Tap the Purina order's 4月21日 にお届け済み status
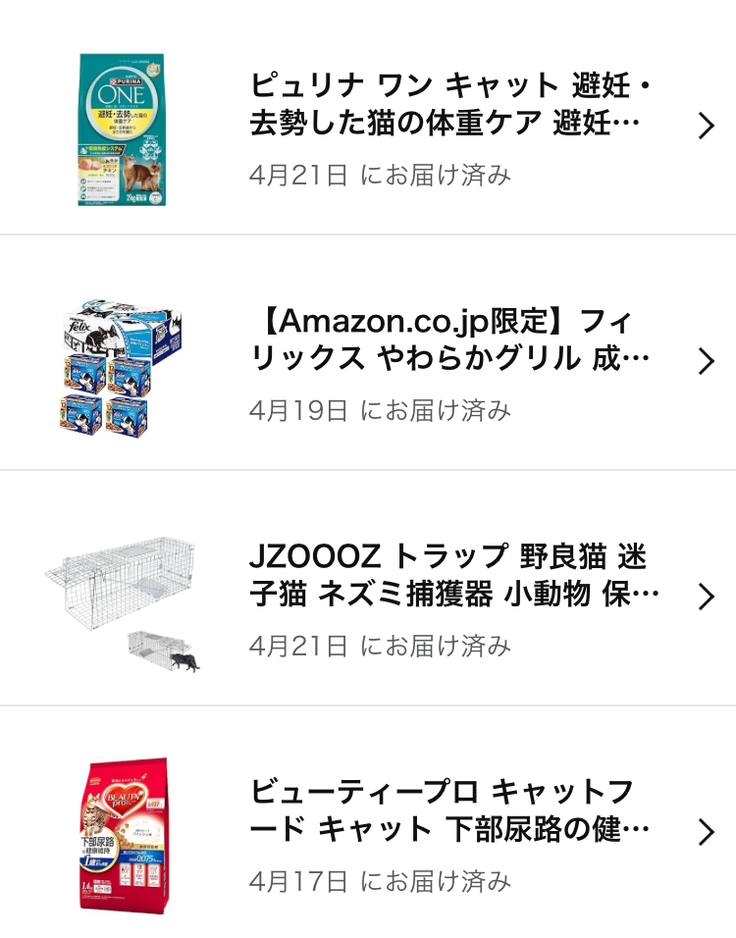Image resolution: width=736 pixels, height=938 pixels. pos(380,175)
